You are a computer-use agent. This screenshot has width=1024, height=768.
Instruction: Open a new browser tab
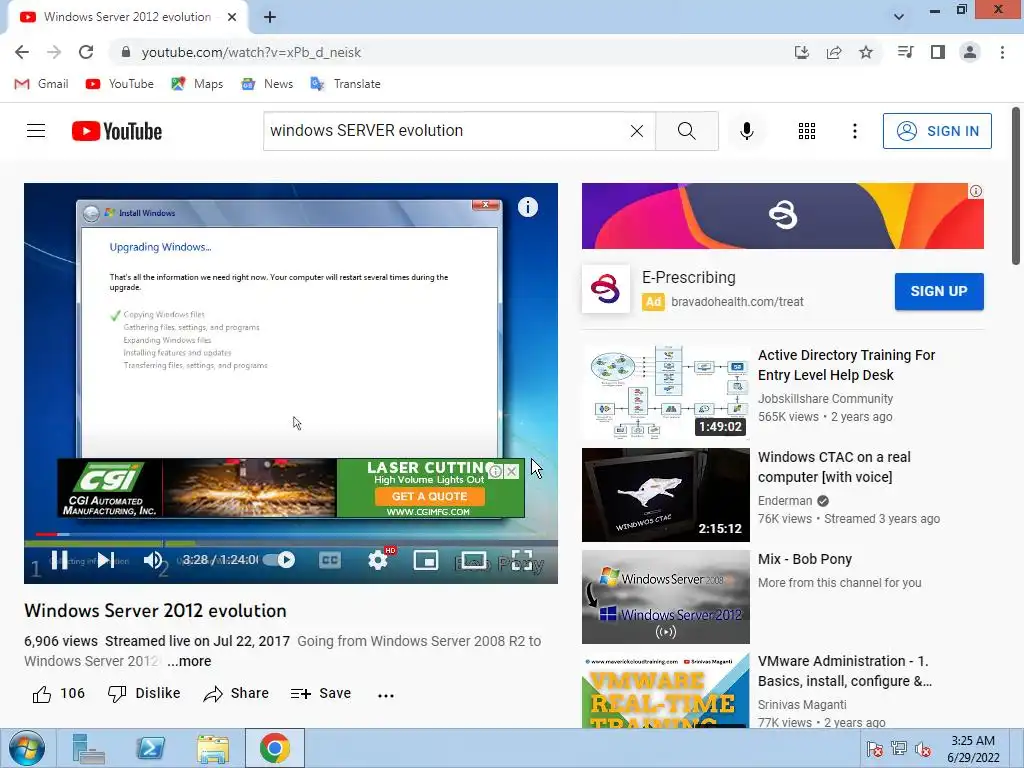click(x=270, y=17)
